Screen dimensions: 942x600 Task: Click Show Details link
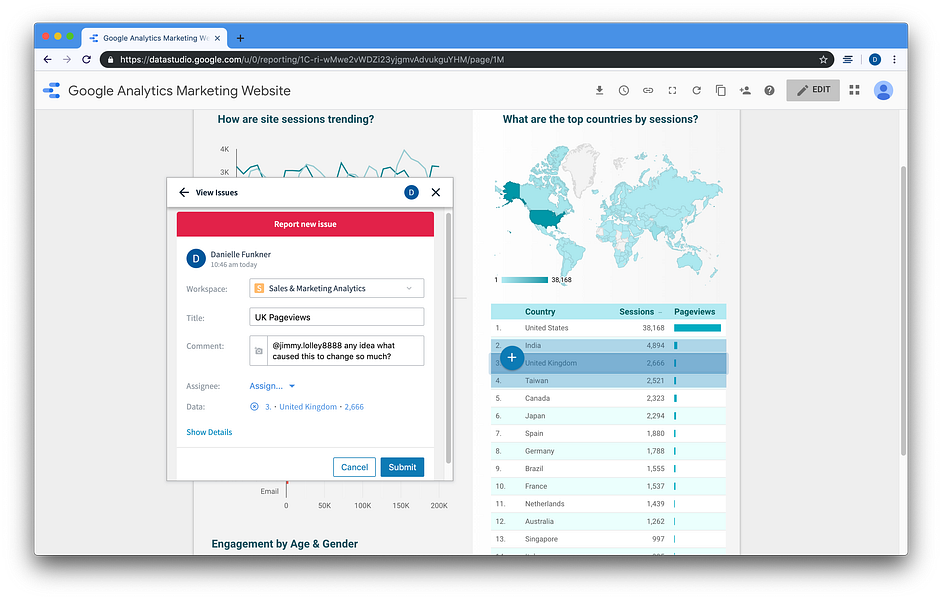209,432
